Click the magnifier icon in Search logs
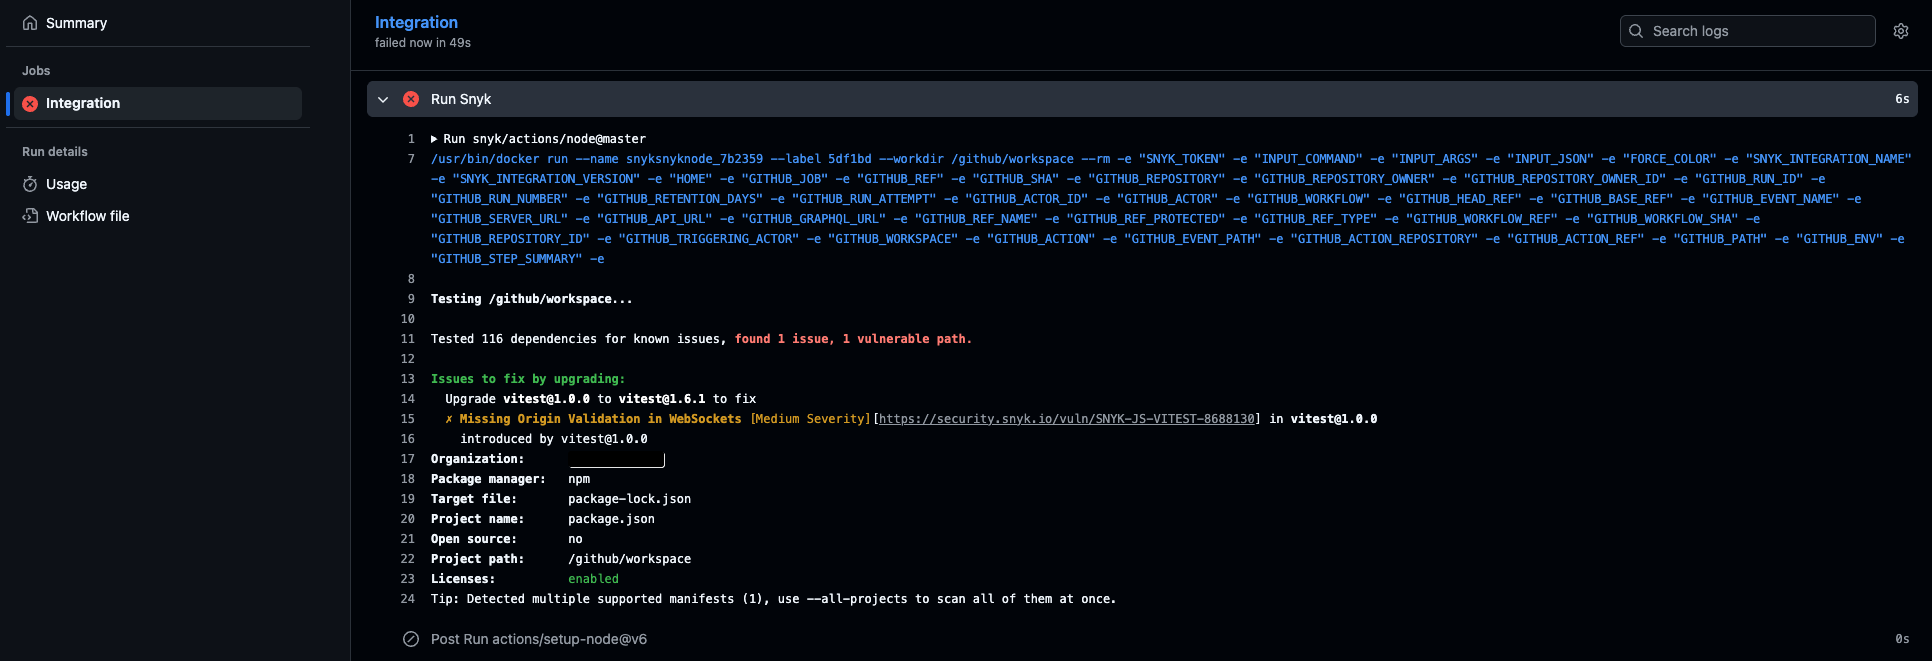 [1636, 31]
